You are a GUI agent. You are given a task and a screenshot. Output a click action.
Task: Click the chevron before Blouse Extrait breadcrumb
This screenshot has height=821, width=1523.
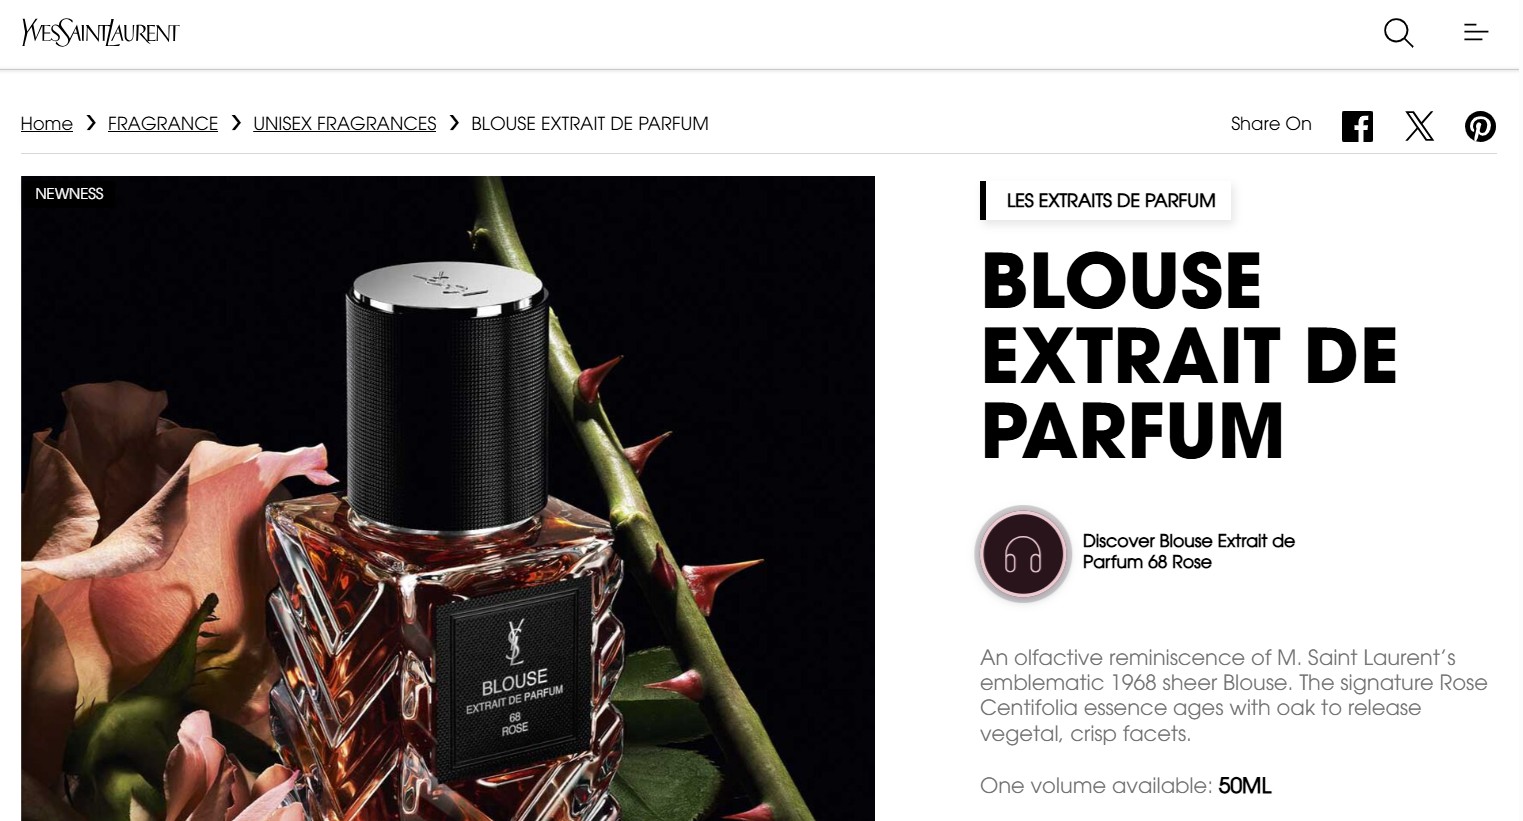[x=454, y=123]
